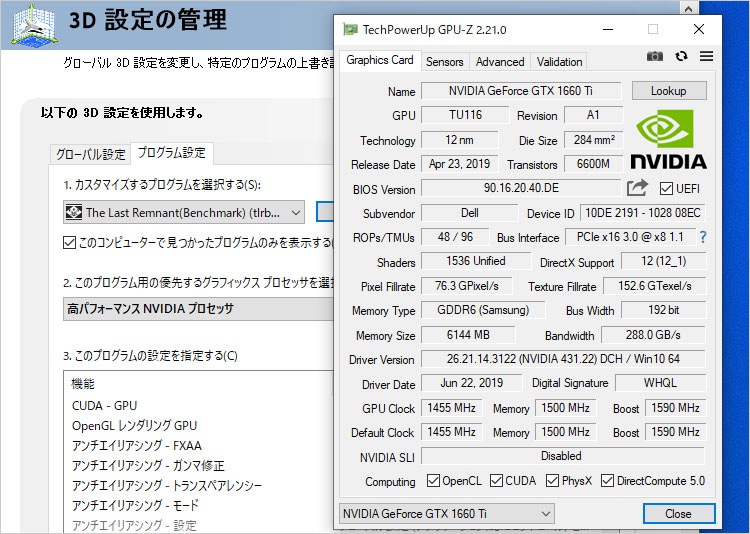The width and height of the screenshot is (750, 534).
Task: Click the Driver Version field
Action: 563,359
